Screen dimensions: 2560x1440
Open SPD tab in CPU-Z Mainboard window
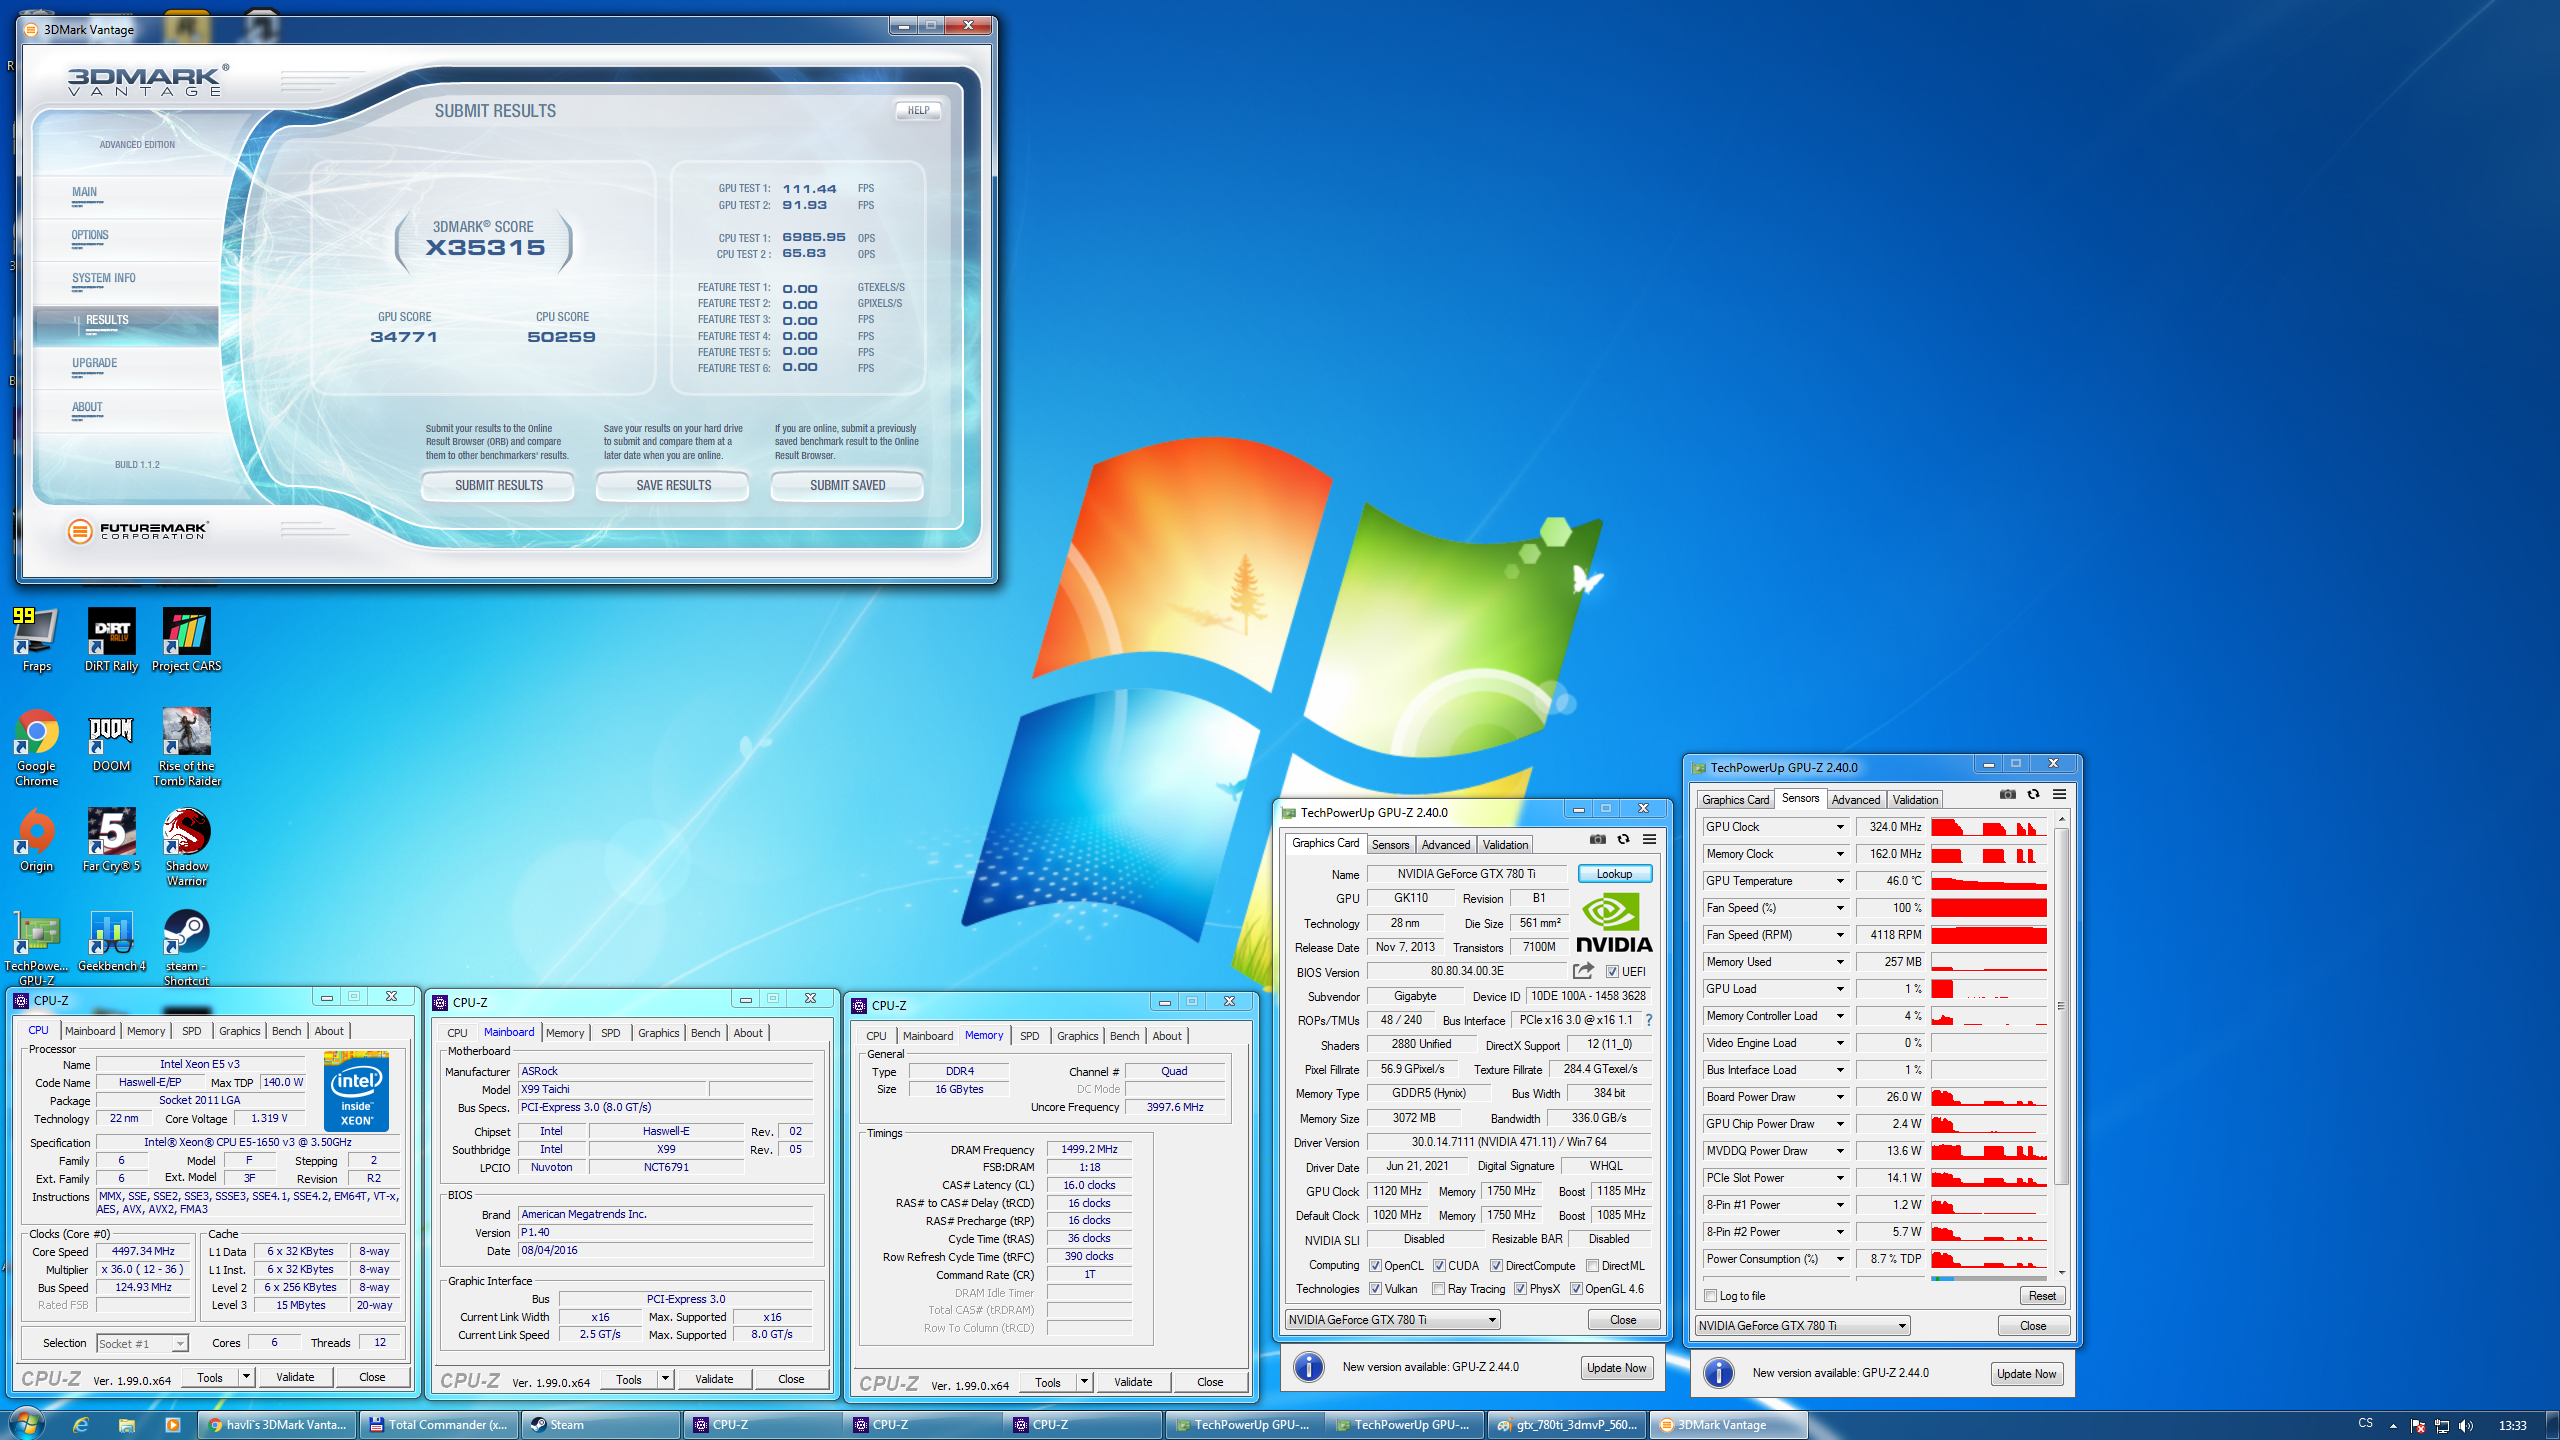[x=610, y=1033]
